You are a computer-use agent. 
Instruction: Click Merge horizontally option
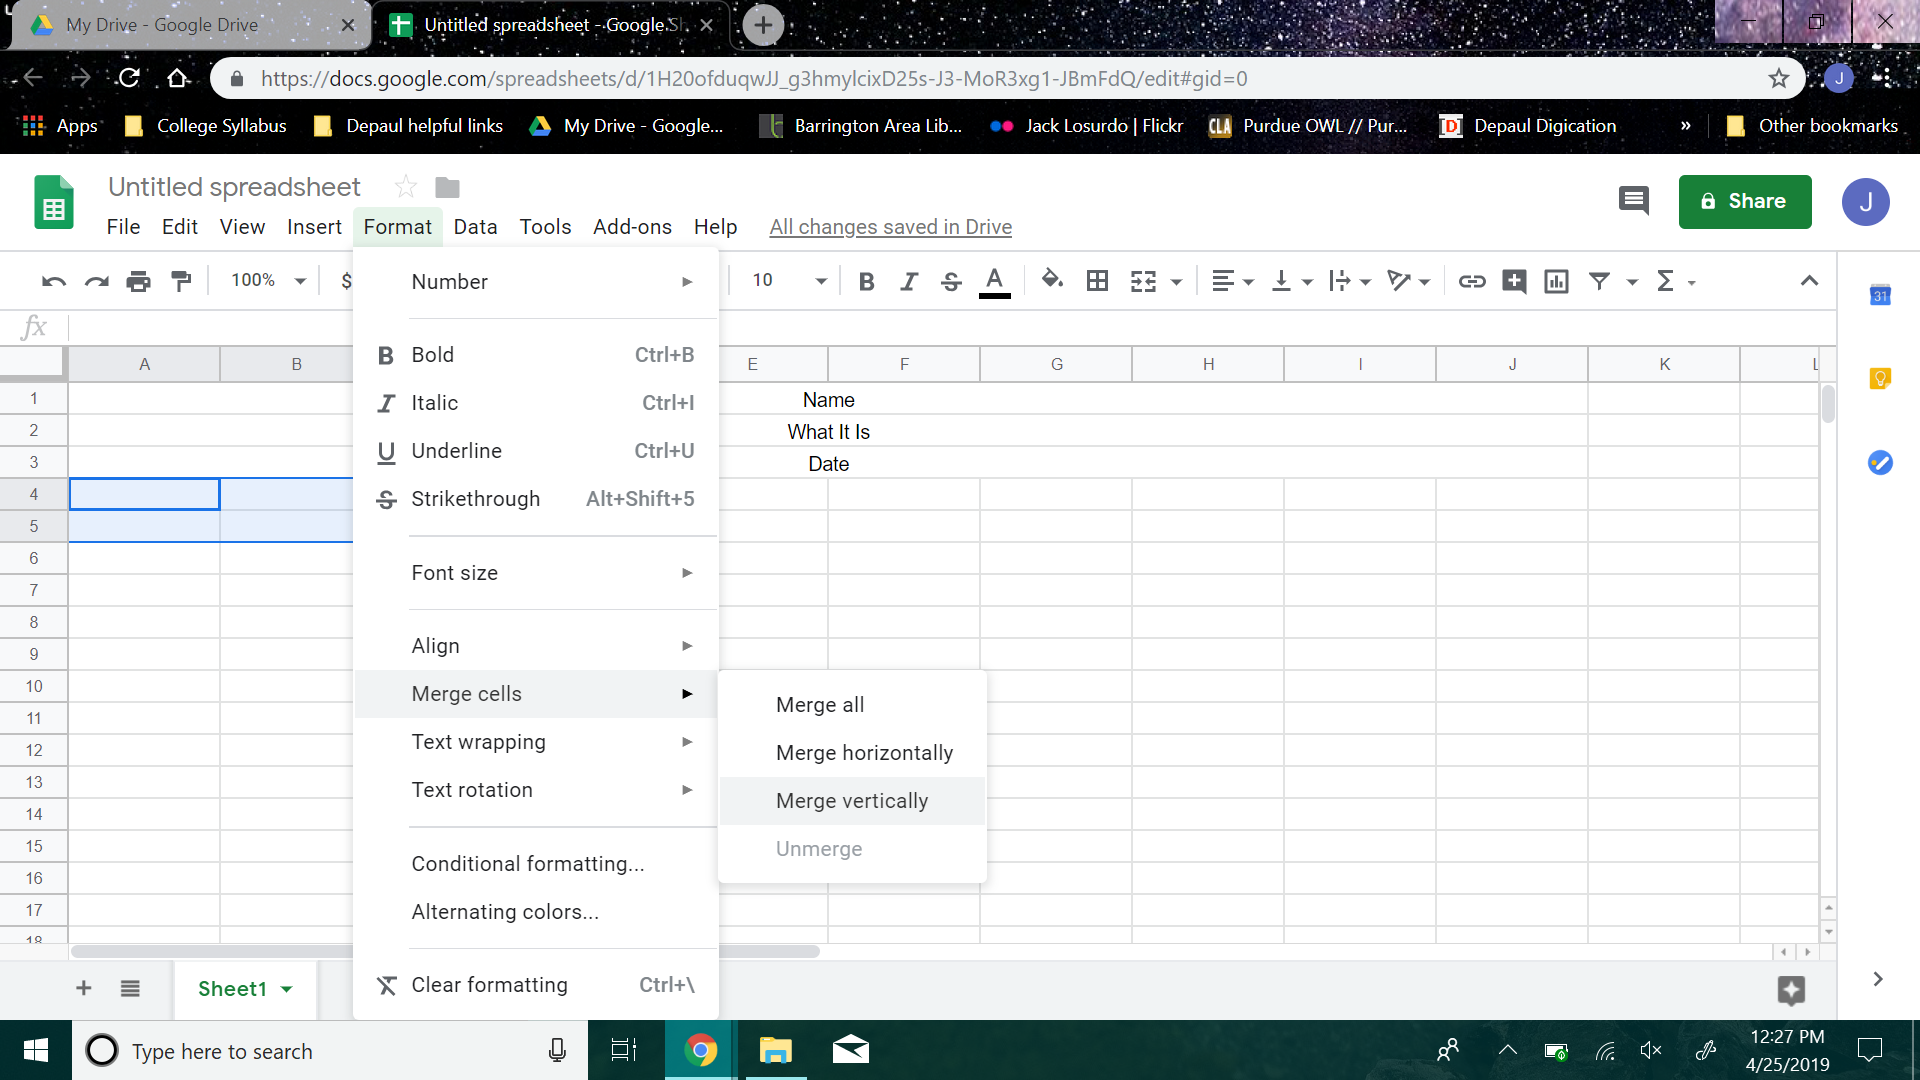click(x=864, y=752)
